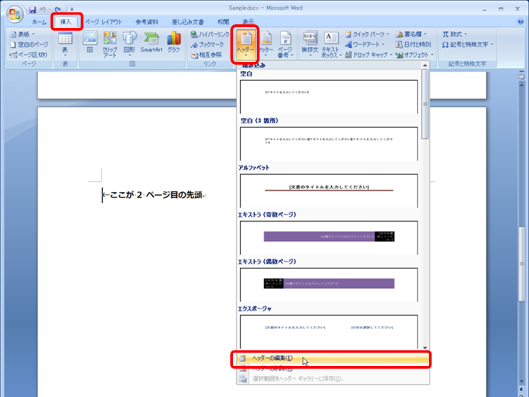The width and height of the screenshot is (529, 397).
Task: Click the header gallery scrollbar thumb
Action: tap(425, 104)
